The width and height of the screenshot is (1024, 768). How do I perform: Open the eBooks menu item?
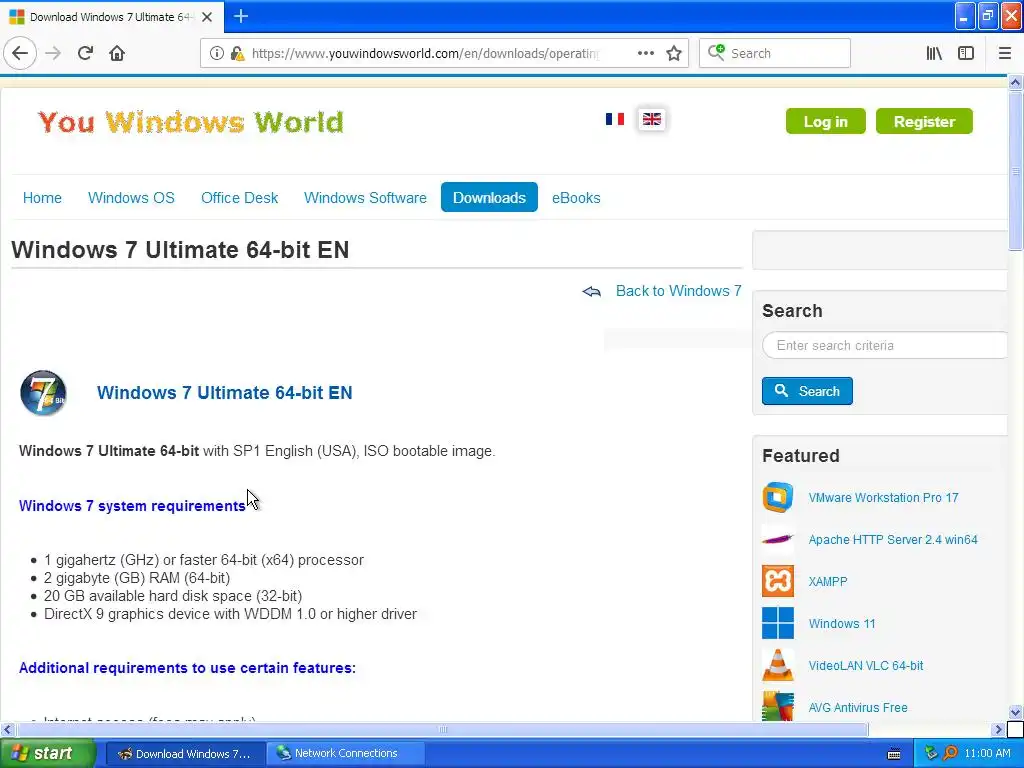[576, 198]
